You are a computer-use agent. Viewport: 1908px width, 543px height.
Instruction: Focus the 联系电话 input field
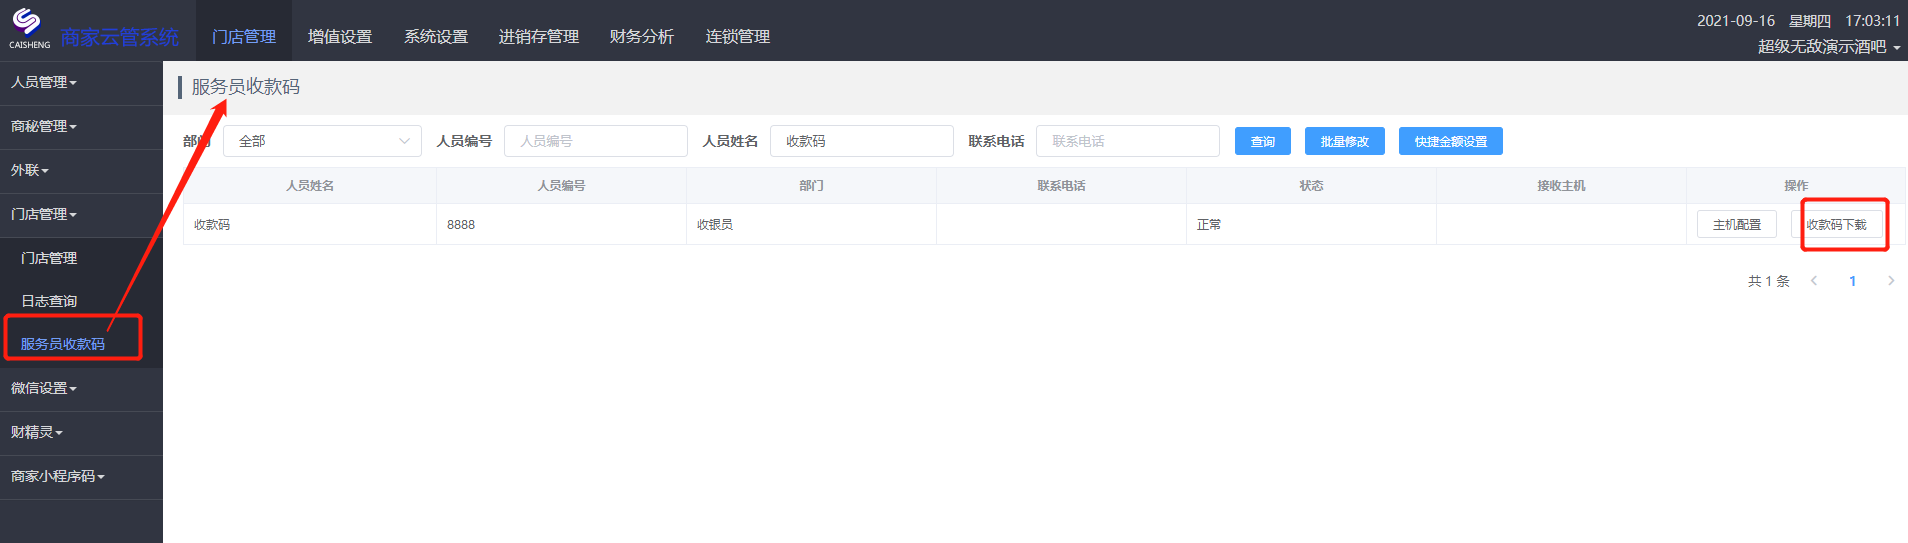[x=1128, y=141]
